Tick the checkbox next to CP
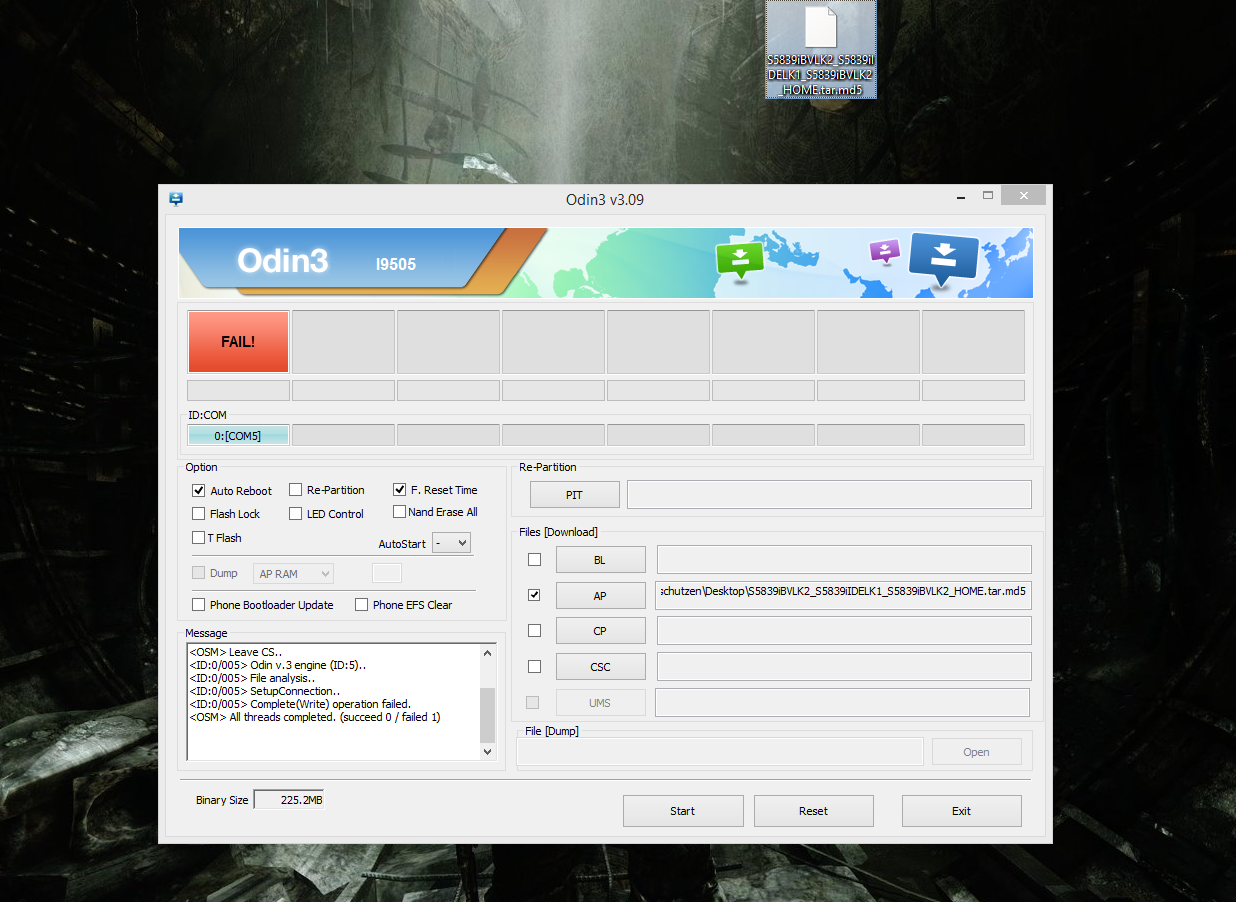 coord(534,631)
